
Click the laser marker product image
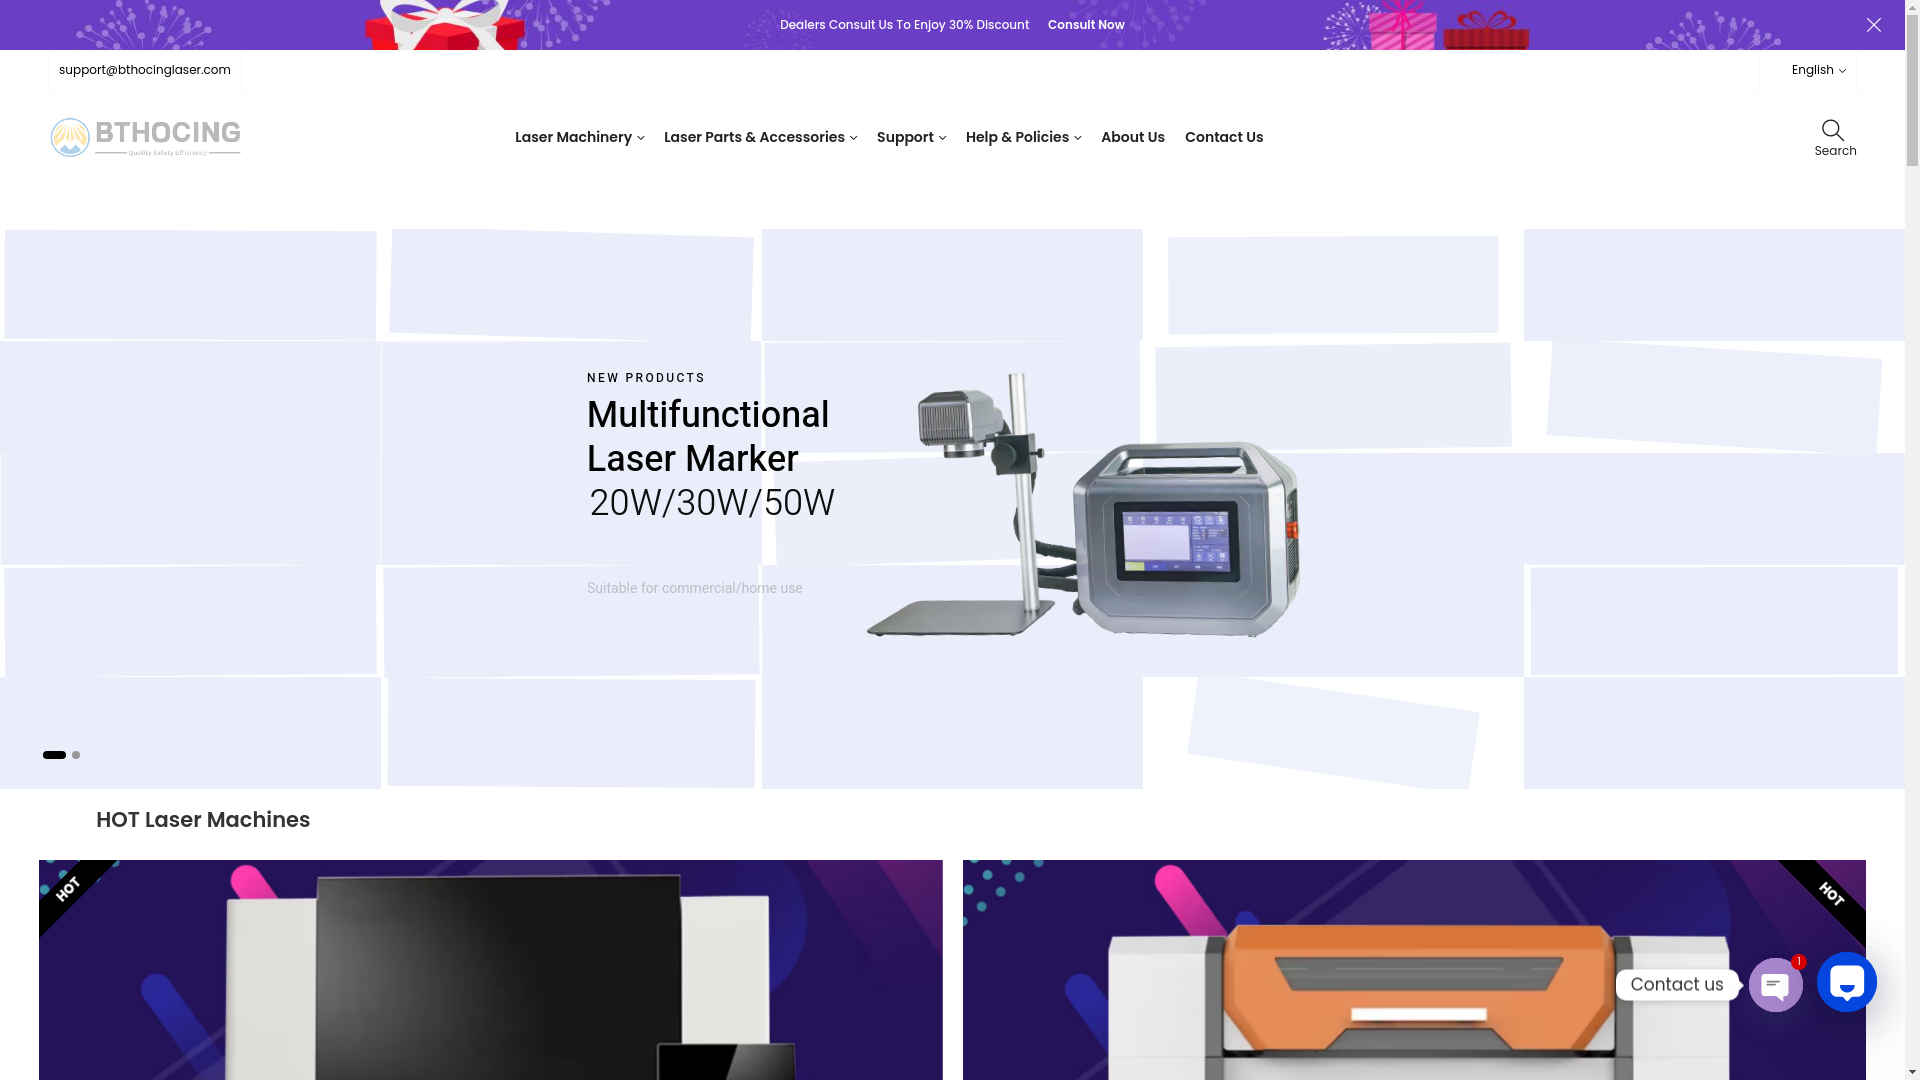(1084, 505)
